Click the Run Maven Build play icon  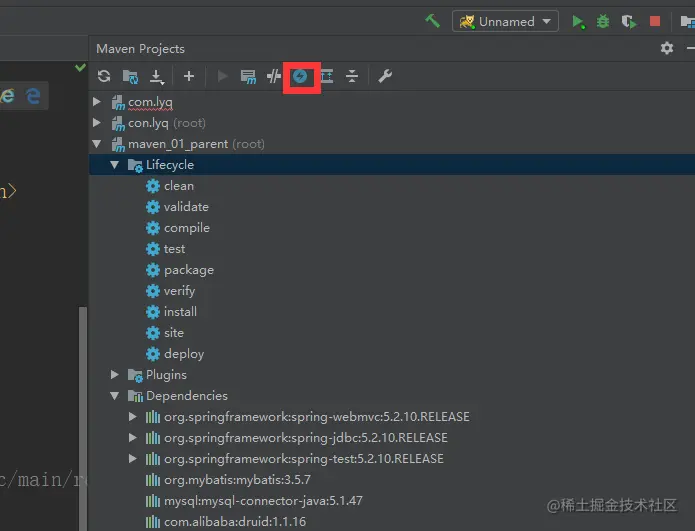click(x=222, y=76)
